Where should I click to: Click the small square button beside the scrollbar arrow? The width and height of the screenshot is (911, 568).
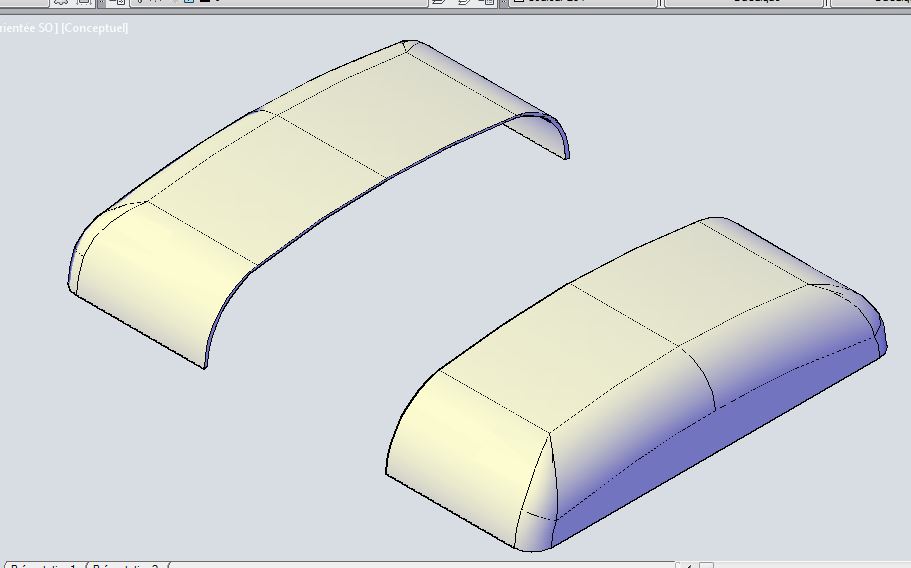(x=707, y=565)
